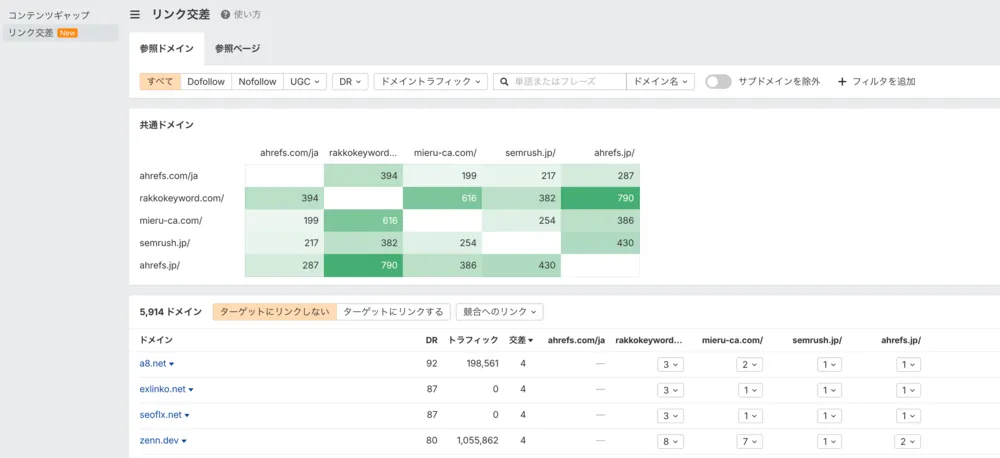This screenshot has height=458, width=1000.
Task: Click the 5,914 ドメイン count text
Action: click(171, 312)
